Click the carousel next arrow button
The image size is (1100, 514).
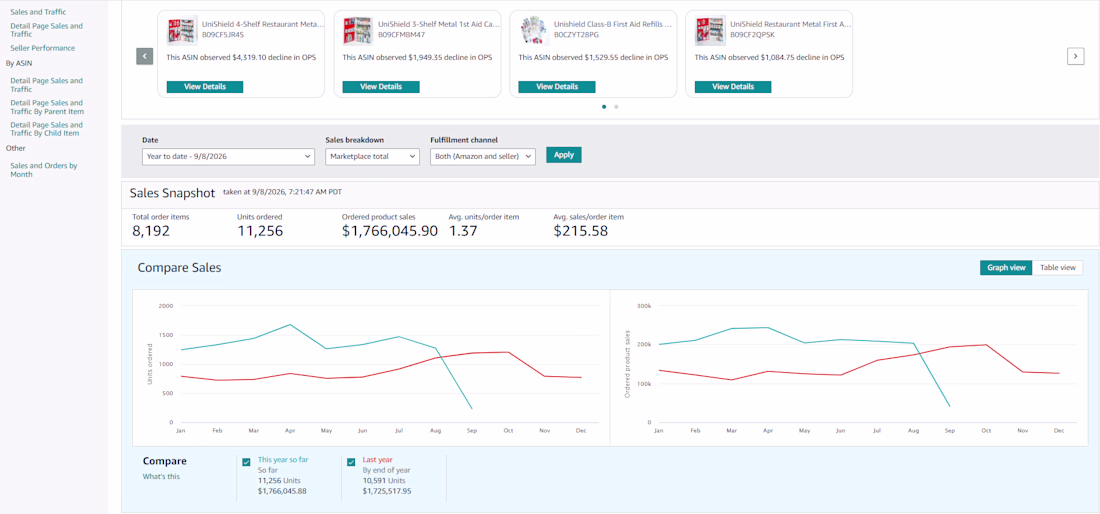coord(1075,57)
